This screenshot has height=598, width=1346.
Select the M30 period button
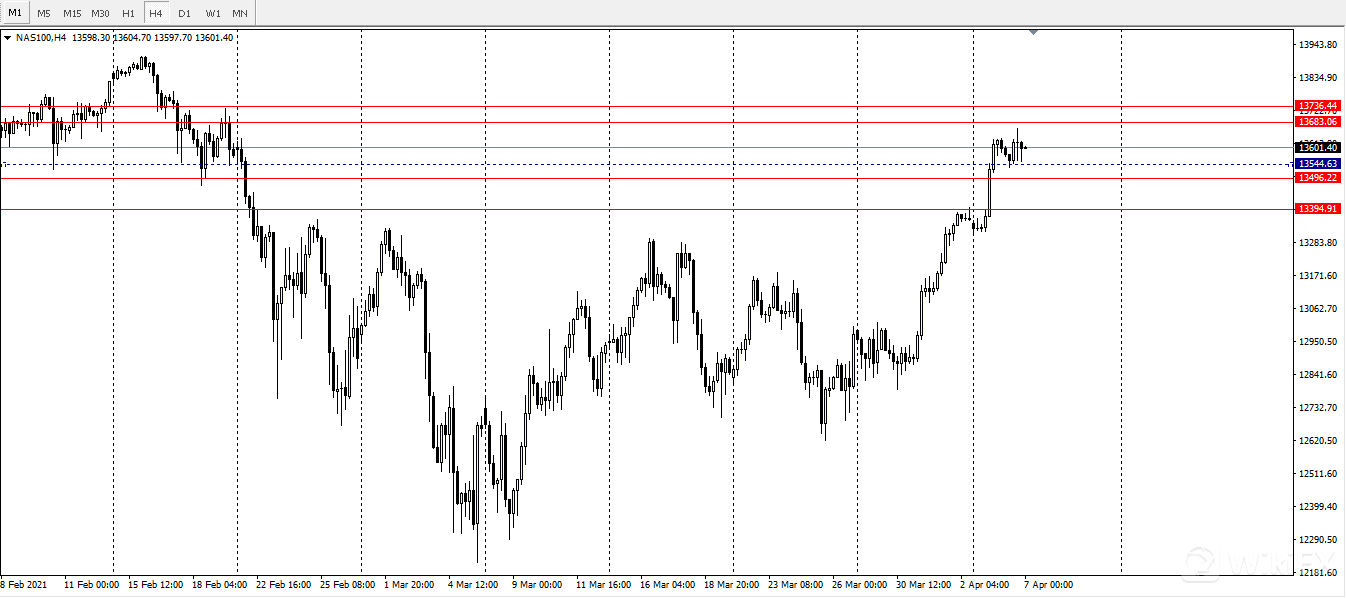point(100,13)
